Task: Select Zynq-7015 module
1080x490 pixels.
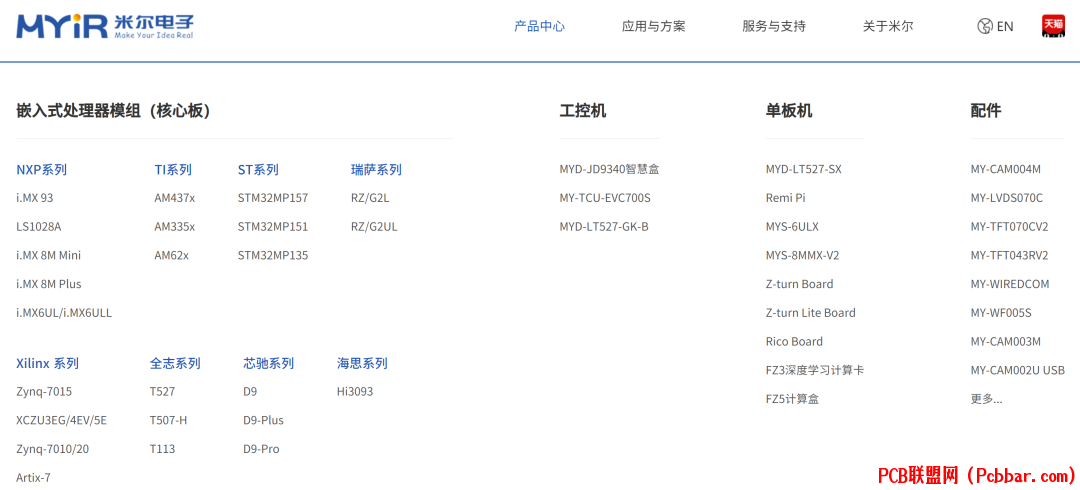Action: point(44,391)
